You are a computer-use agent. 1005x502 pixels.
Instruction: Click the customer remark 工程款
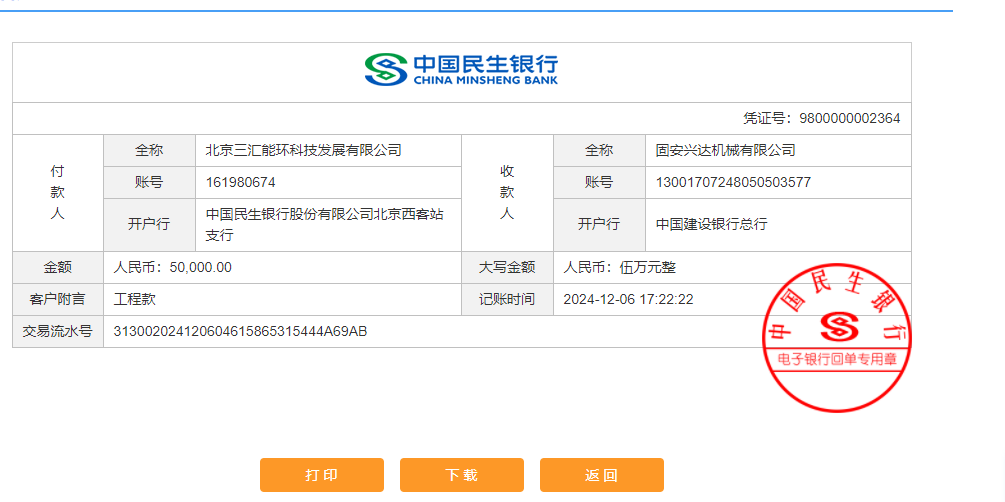click(x=134, y=299)
